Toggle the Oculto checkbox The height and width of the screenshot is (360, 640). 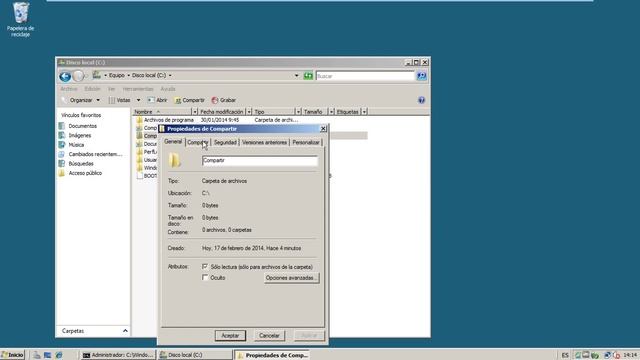click(205, 278)
